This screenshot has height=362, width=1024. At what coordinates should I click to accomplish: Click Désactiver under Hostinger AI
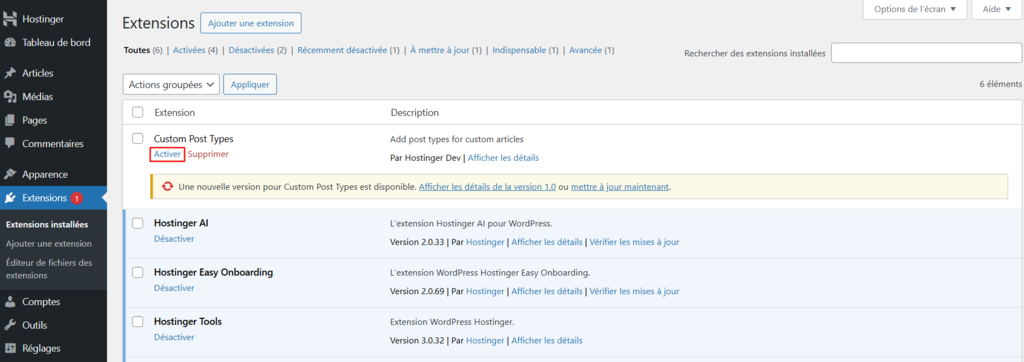174,239
